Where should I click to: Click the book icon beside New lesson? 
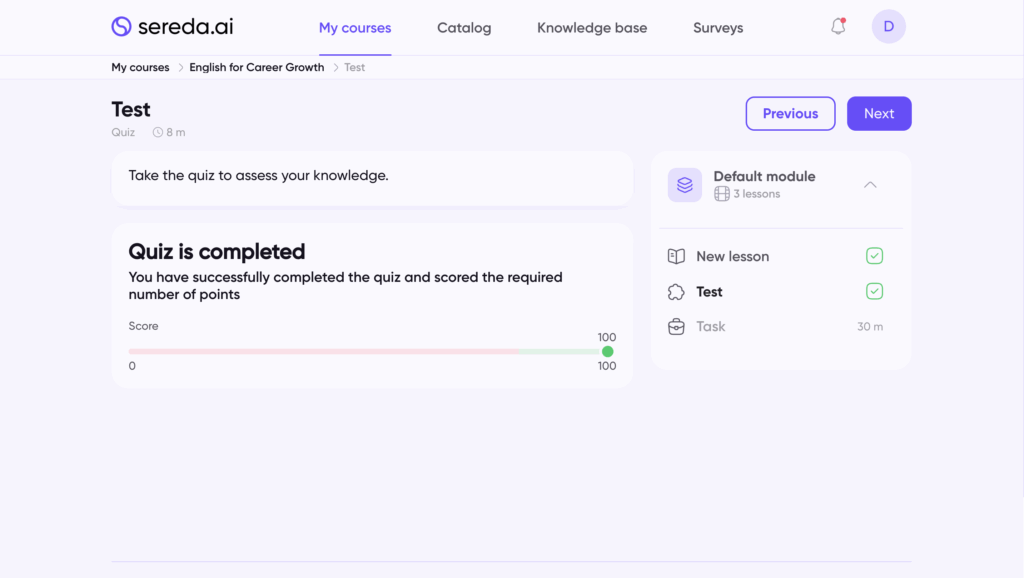click(676, 257)
